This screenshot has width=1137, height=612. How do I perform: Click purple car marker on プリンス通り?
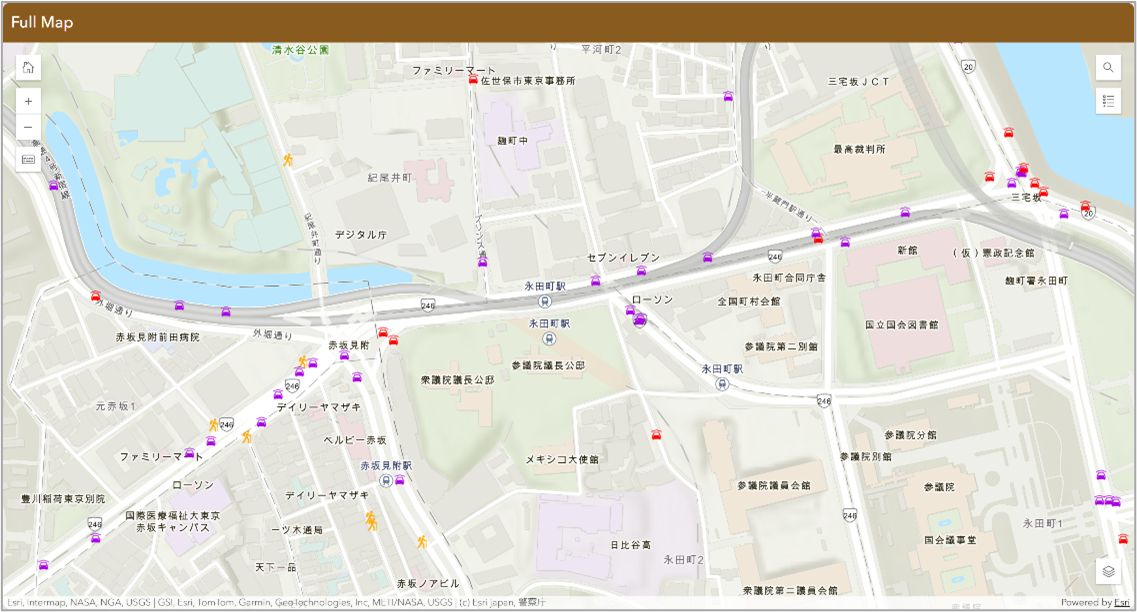pyautogui.click(x=482, y=262)
